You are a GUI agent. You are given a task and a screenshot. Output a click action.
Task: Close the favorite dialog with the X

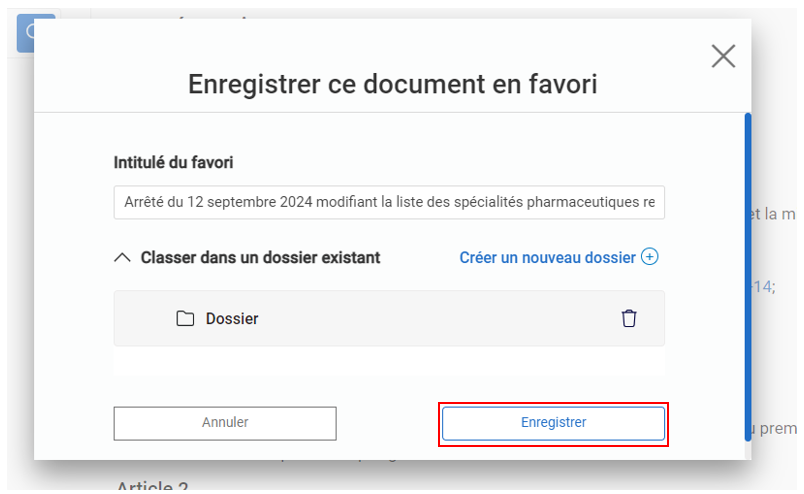(723, 57)
